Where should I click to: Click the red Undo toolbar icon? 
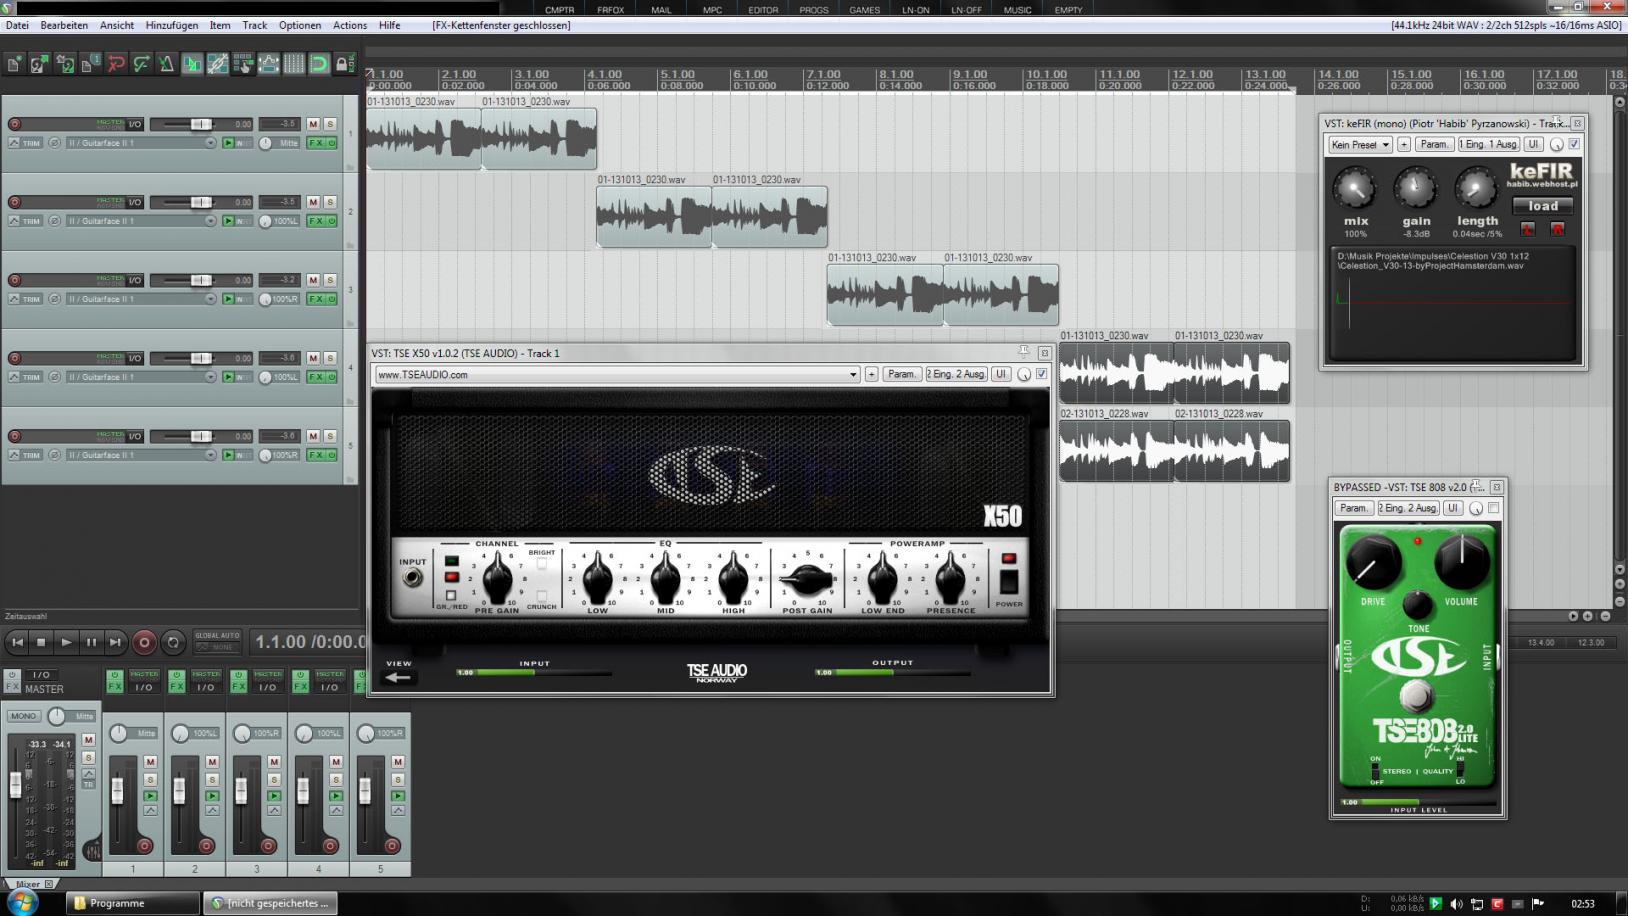coord(116,64)
